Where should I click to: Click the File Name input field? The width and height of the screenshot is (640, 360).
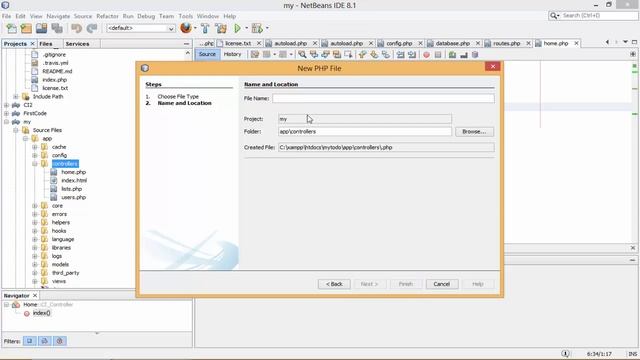click(383, 98)
